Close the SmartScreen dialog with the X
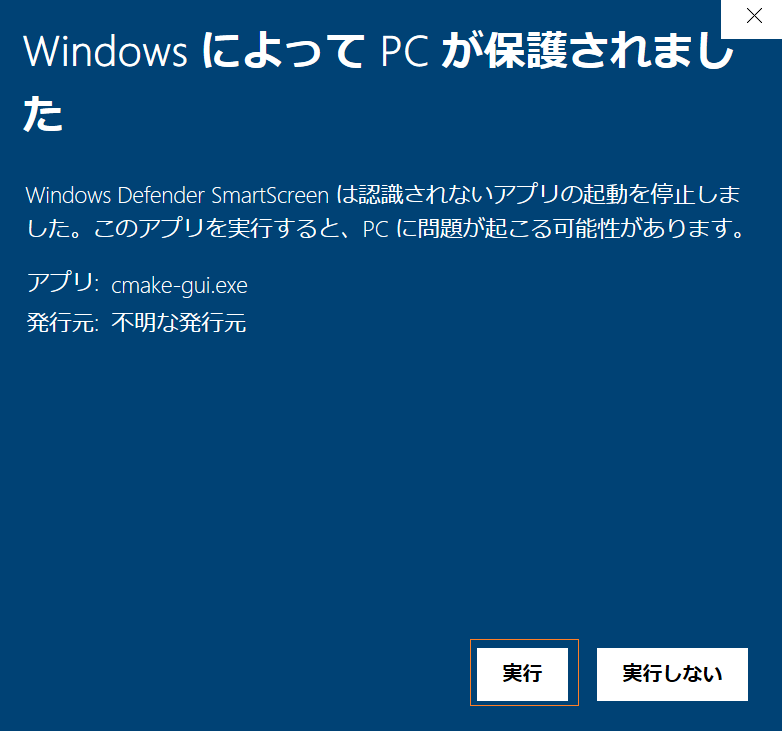 pos(754,16)
